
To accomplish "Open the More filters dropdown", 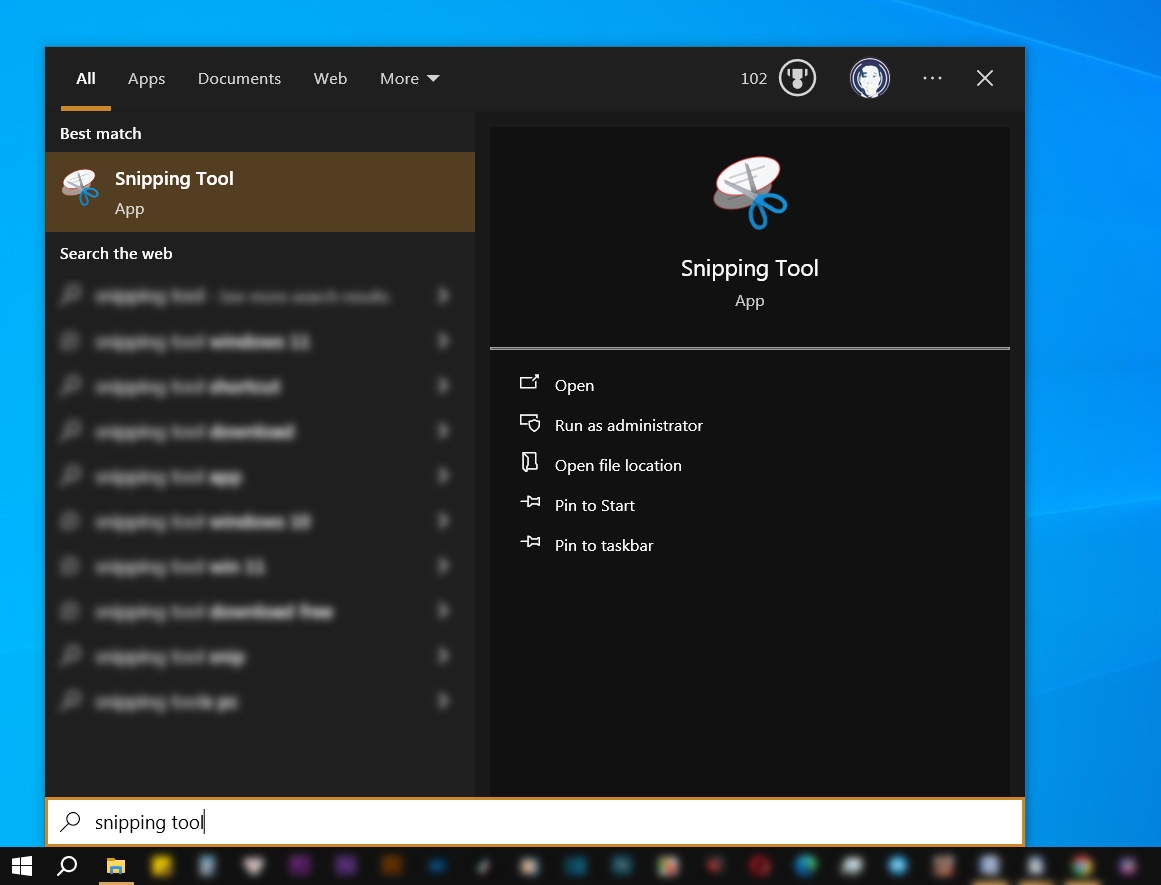I will coord(409,78).
